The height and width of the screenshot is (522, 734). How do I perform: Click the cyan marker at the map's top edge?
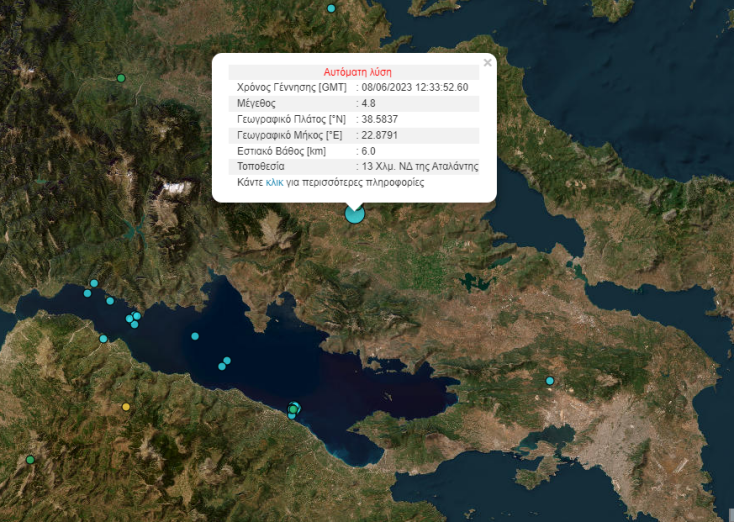(332, 8)
